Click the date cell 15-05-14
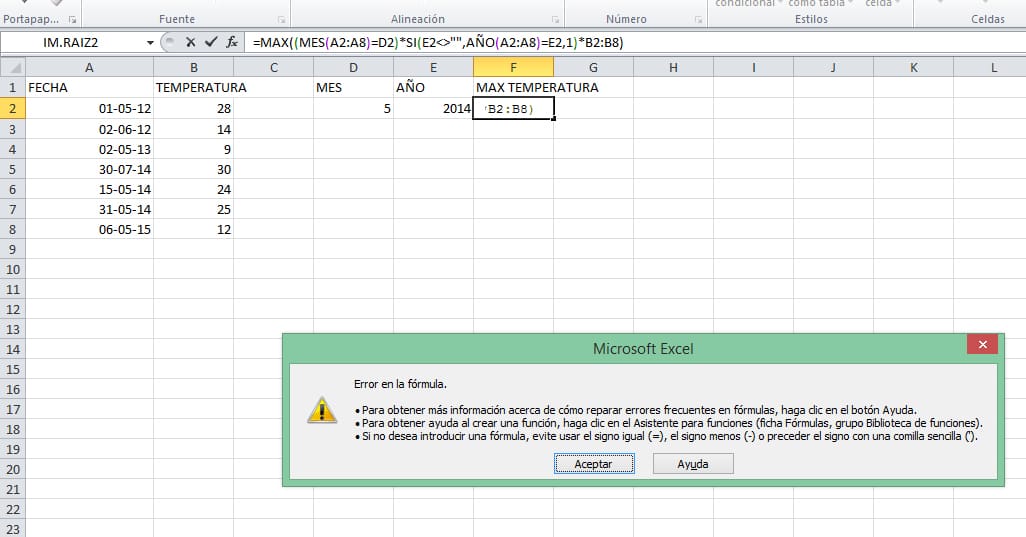This screenshot has width=1026, height=537. [x=90, y=190]
